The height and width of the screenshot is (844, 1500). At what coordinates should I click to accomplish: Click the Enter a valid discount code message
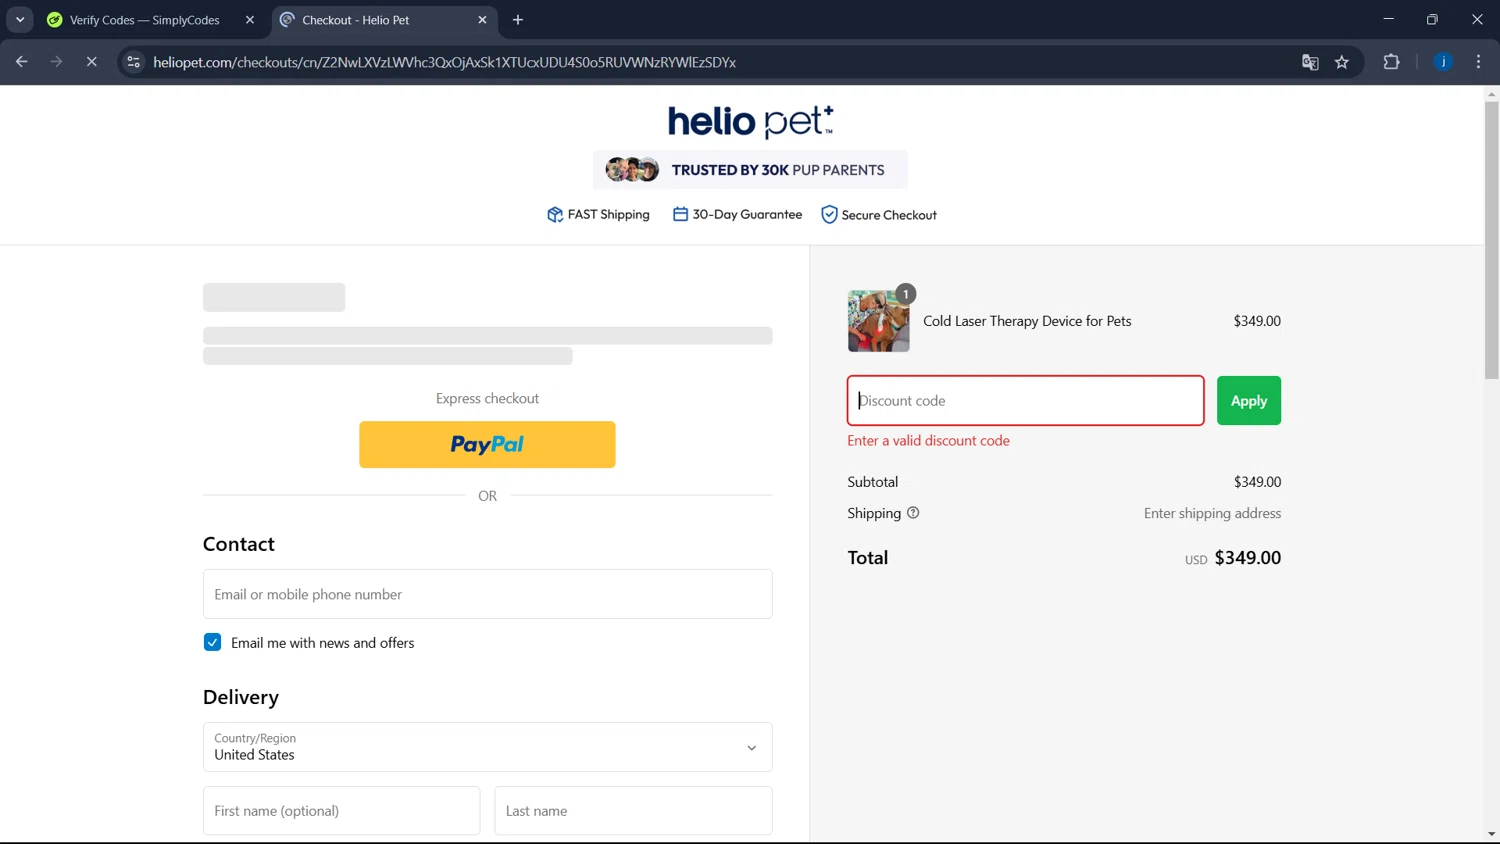coord(928,441)
